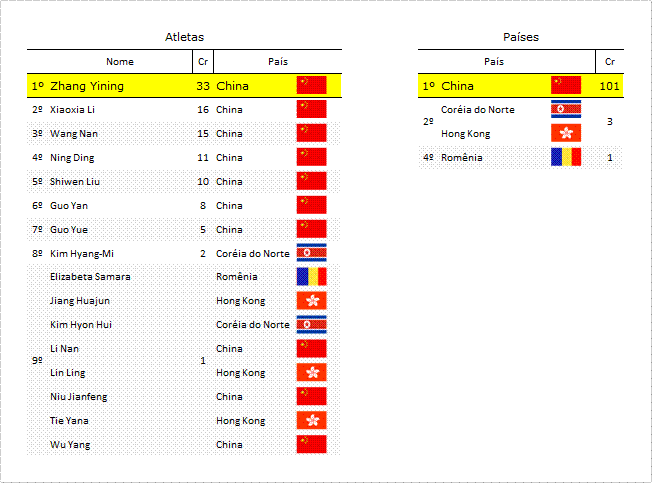Click China flag beside Zhang Yining

click(311, 85)
